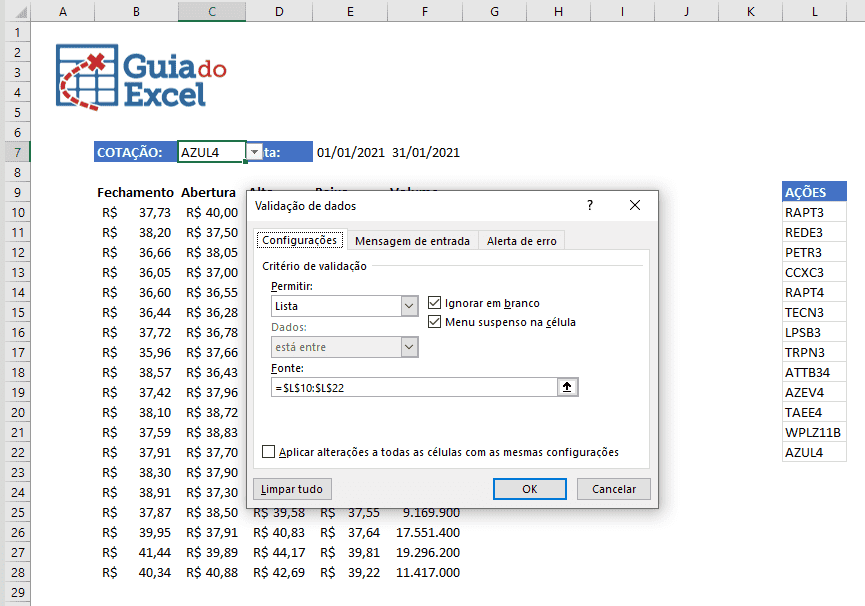Click Limpar tudo button
The height and width of the screenshot is (606, 865).
pyautogui.click(x=291, y=489)
